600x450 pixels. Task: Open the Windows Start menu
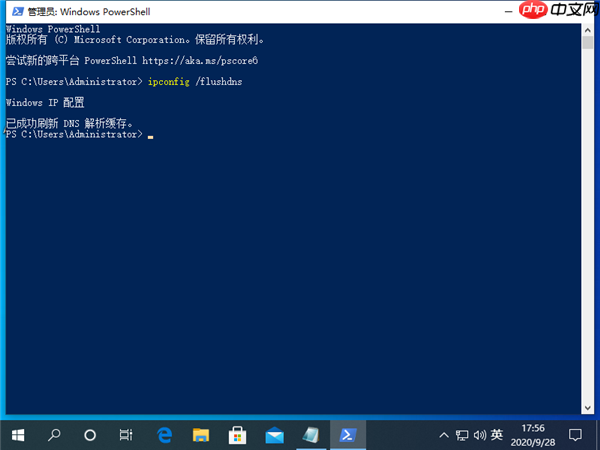pos(18,435)
